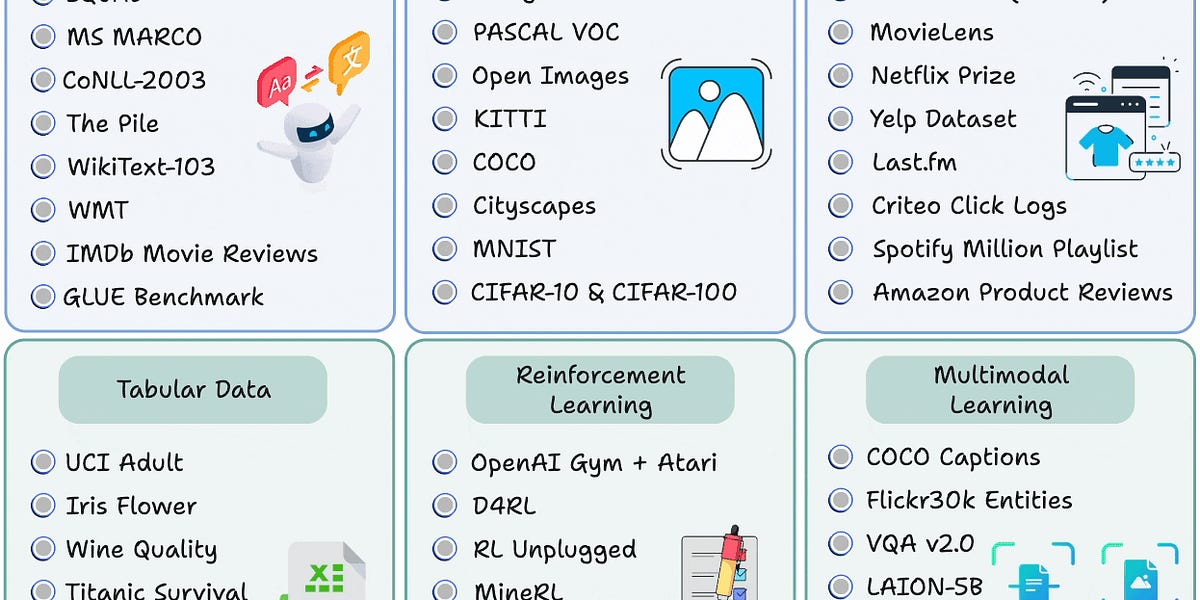Click the Spotify Million Playlist entry

click(1005, 249)
